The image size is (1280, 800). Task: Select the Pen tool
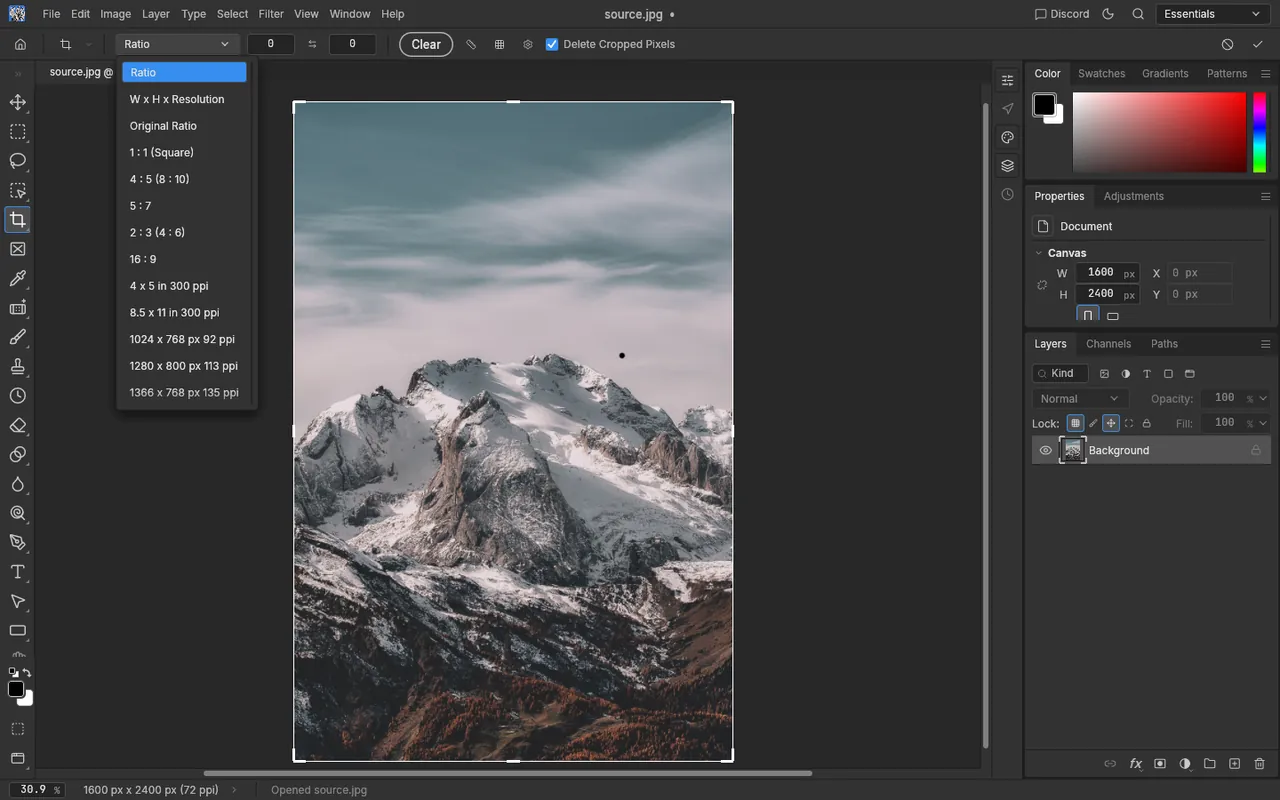tap(18, 542)
